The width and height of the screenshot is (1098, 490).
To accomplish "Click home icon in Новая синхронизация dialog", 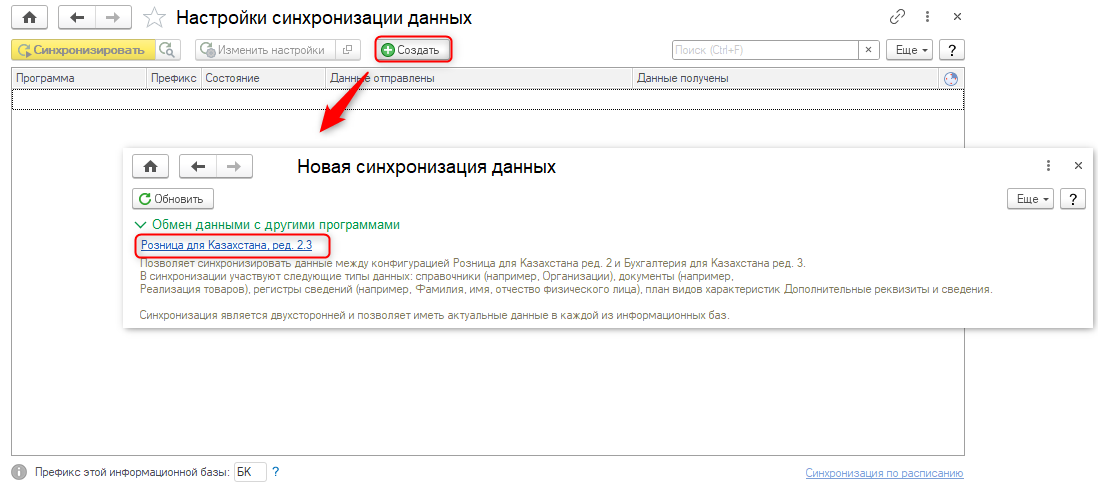I will 150,166.
